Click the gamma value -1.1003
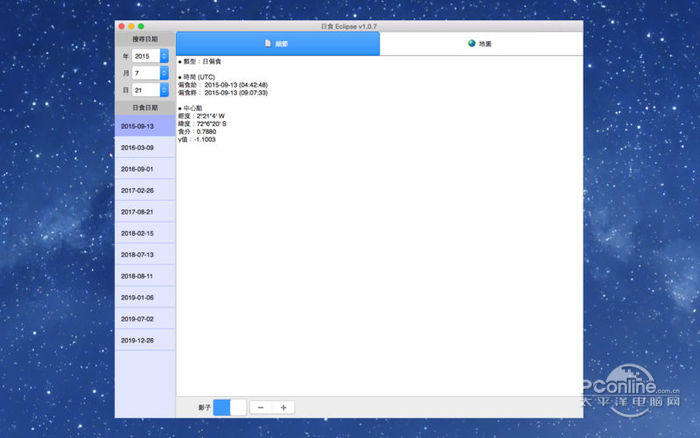The height and width of the screenshot is (438, 700). click(x=205, y=140)
